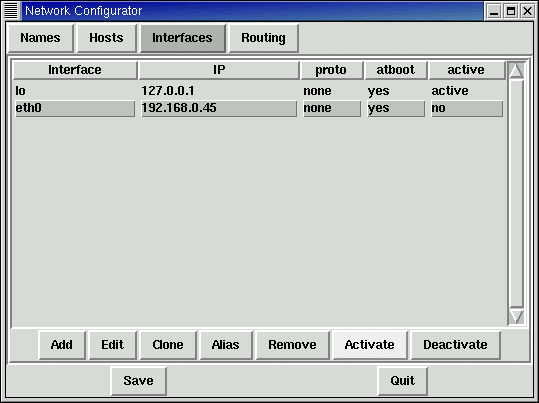Create an Alias for the interface

(x=226, y=345)
